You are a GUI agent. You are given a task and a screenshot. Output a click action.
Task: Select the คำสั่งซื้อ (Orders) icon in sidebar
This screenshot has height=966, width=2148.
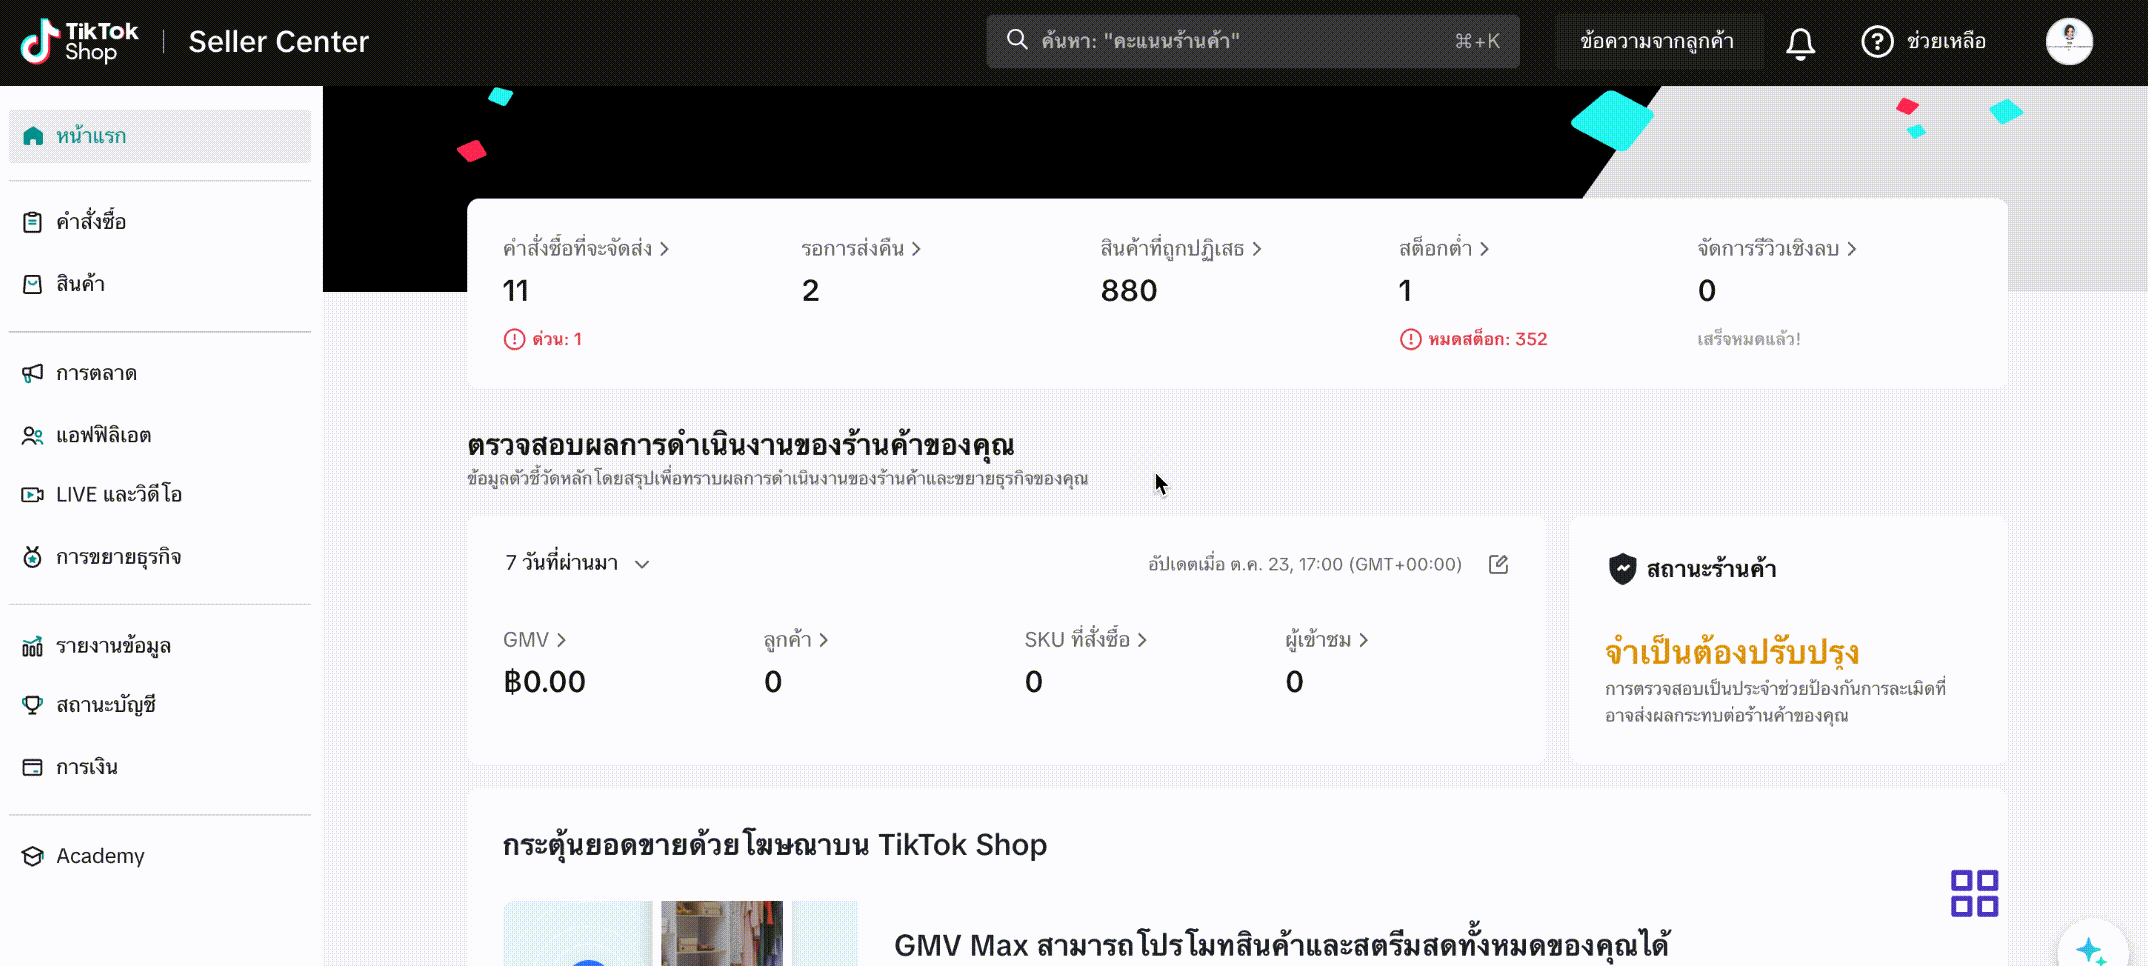[31, 221]
